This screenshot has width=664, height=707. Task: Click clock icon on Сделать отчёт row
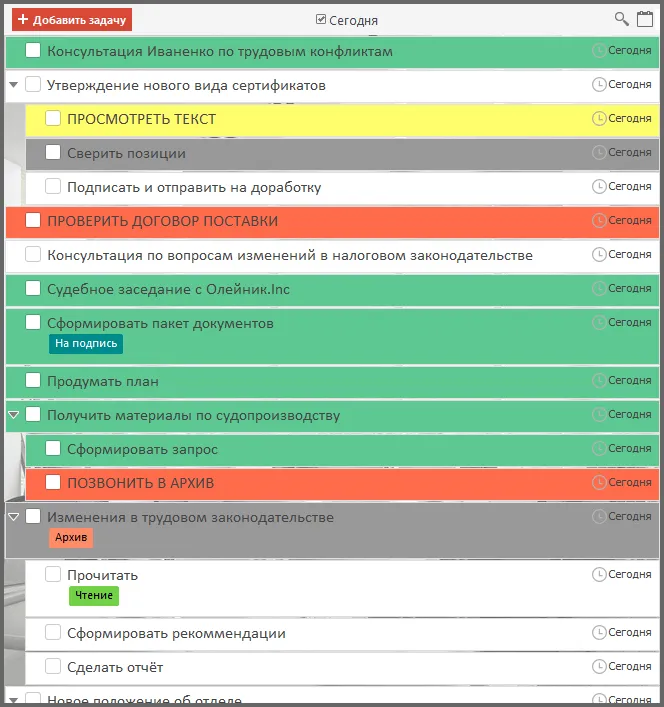pyautogui.click(x=599, y=666)
